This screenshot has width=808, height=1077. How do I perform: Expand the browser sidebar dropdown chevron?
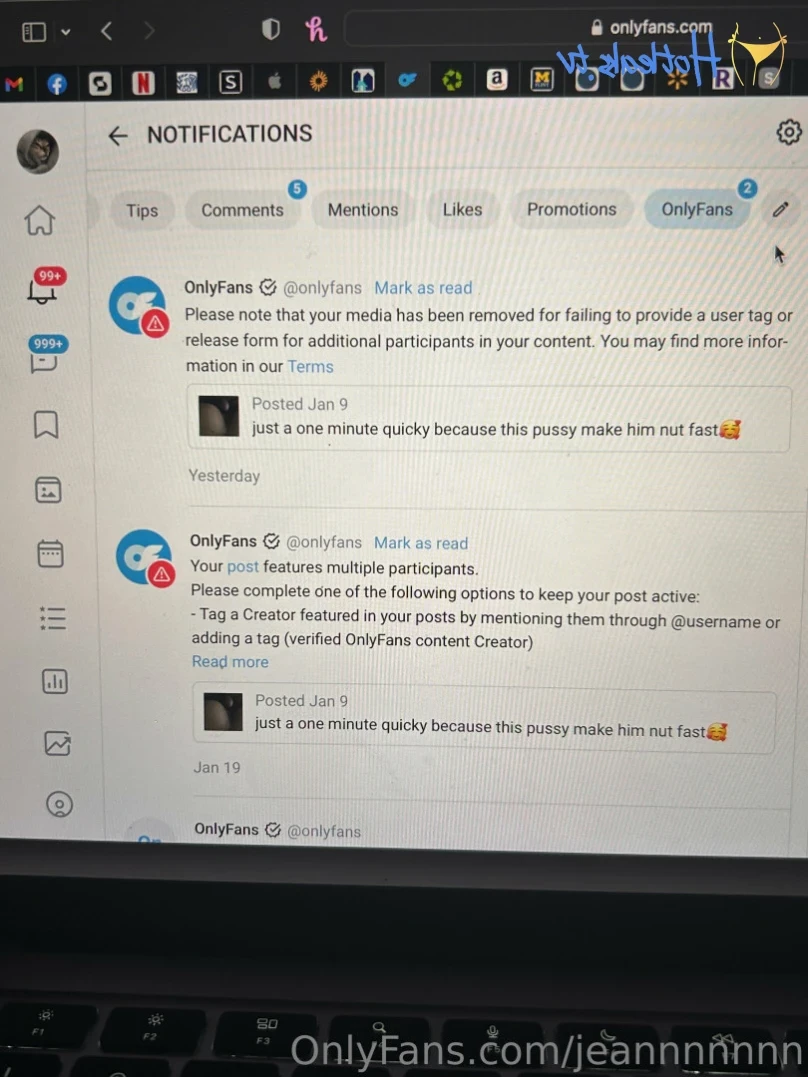[x=65, y=32]
